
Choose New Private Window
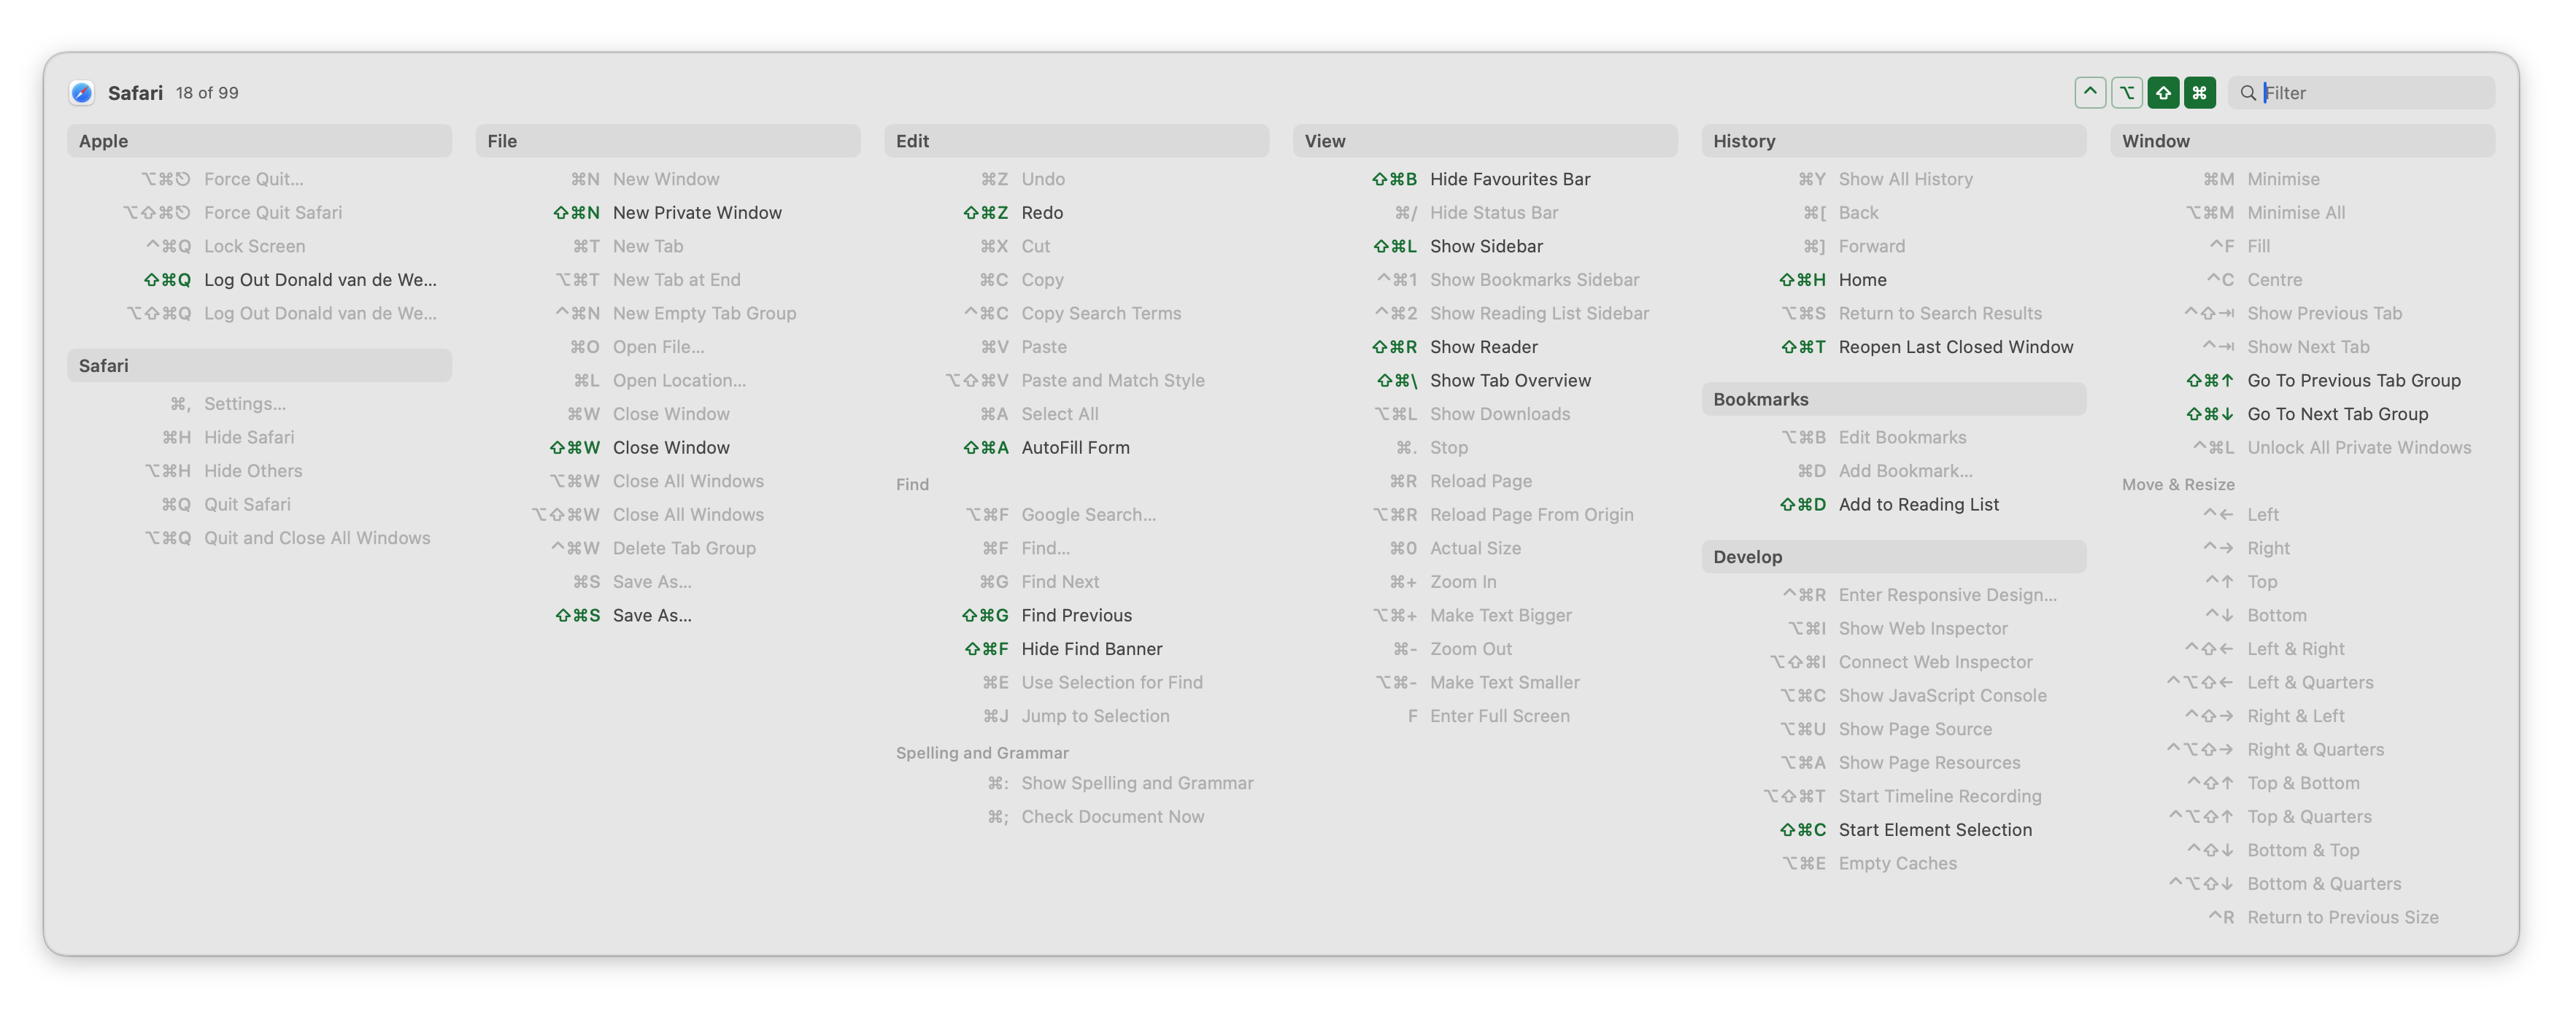click(x=667, y=213)
